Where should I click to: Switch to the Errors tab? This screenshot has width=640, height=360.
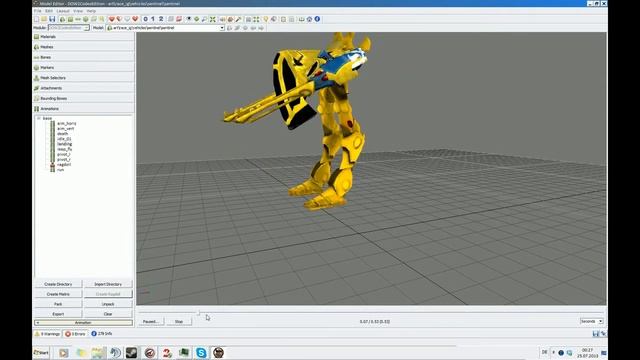coord(76,334)
